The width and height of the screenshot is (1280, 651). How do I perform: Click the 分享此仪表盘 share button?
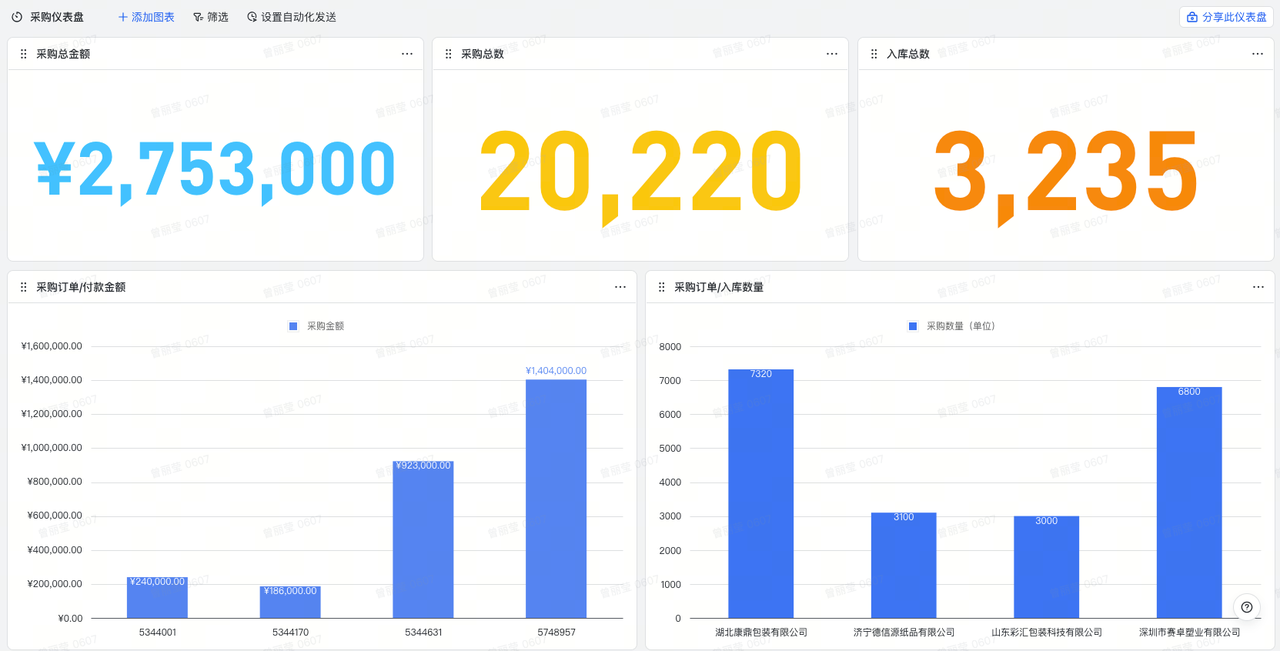(1226, 17)
